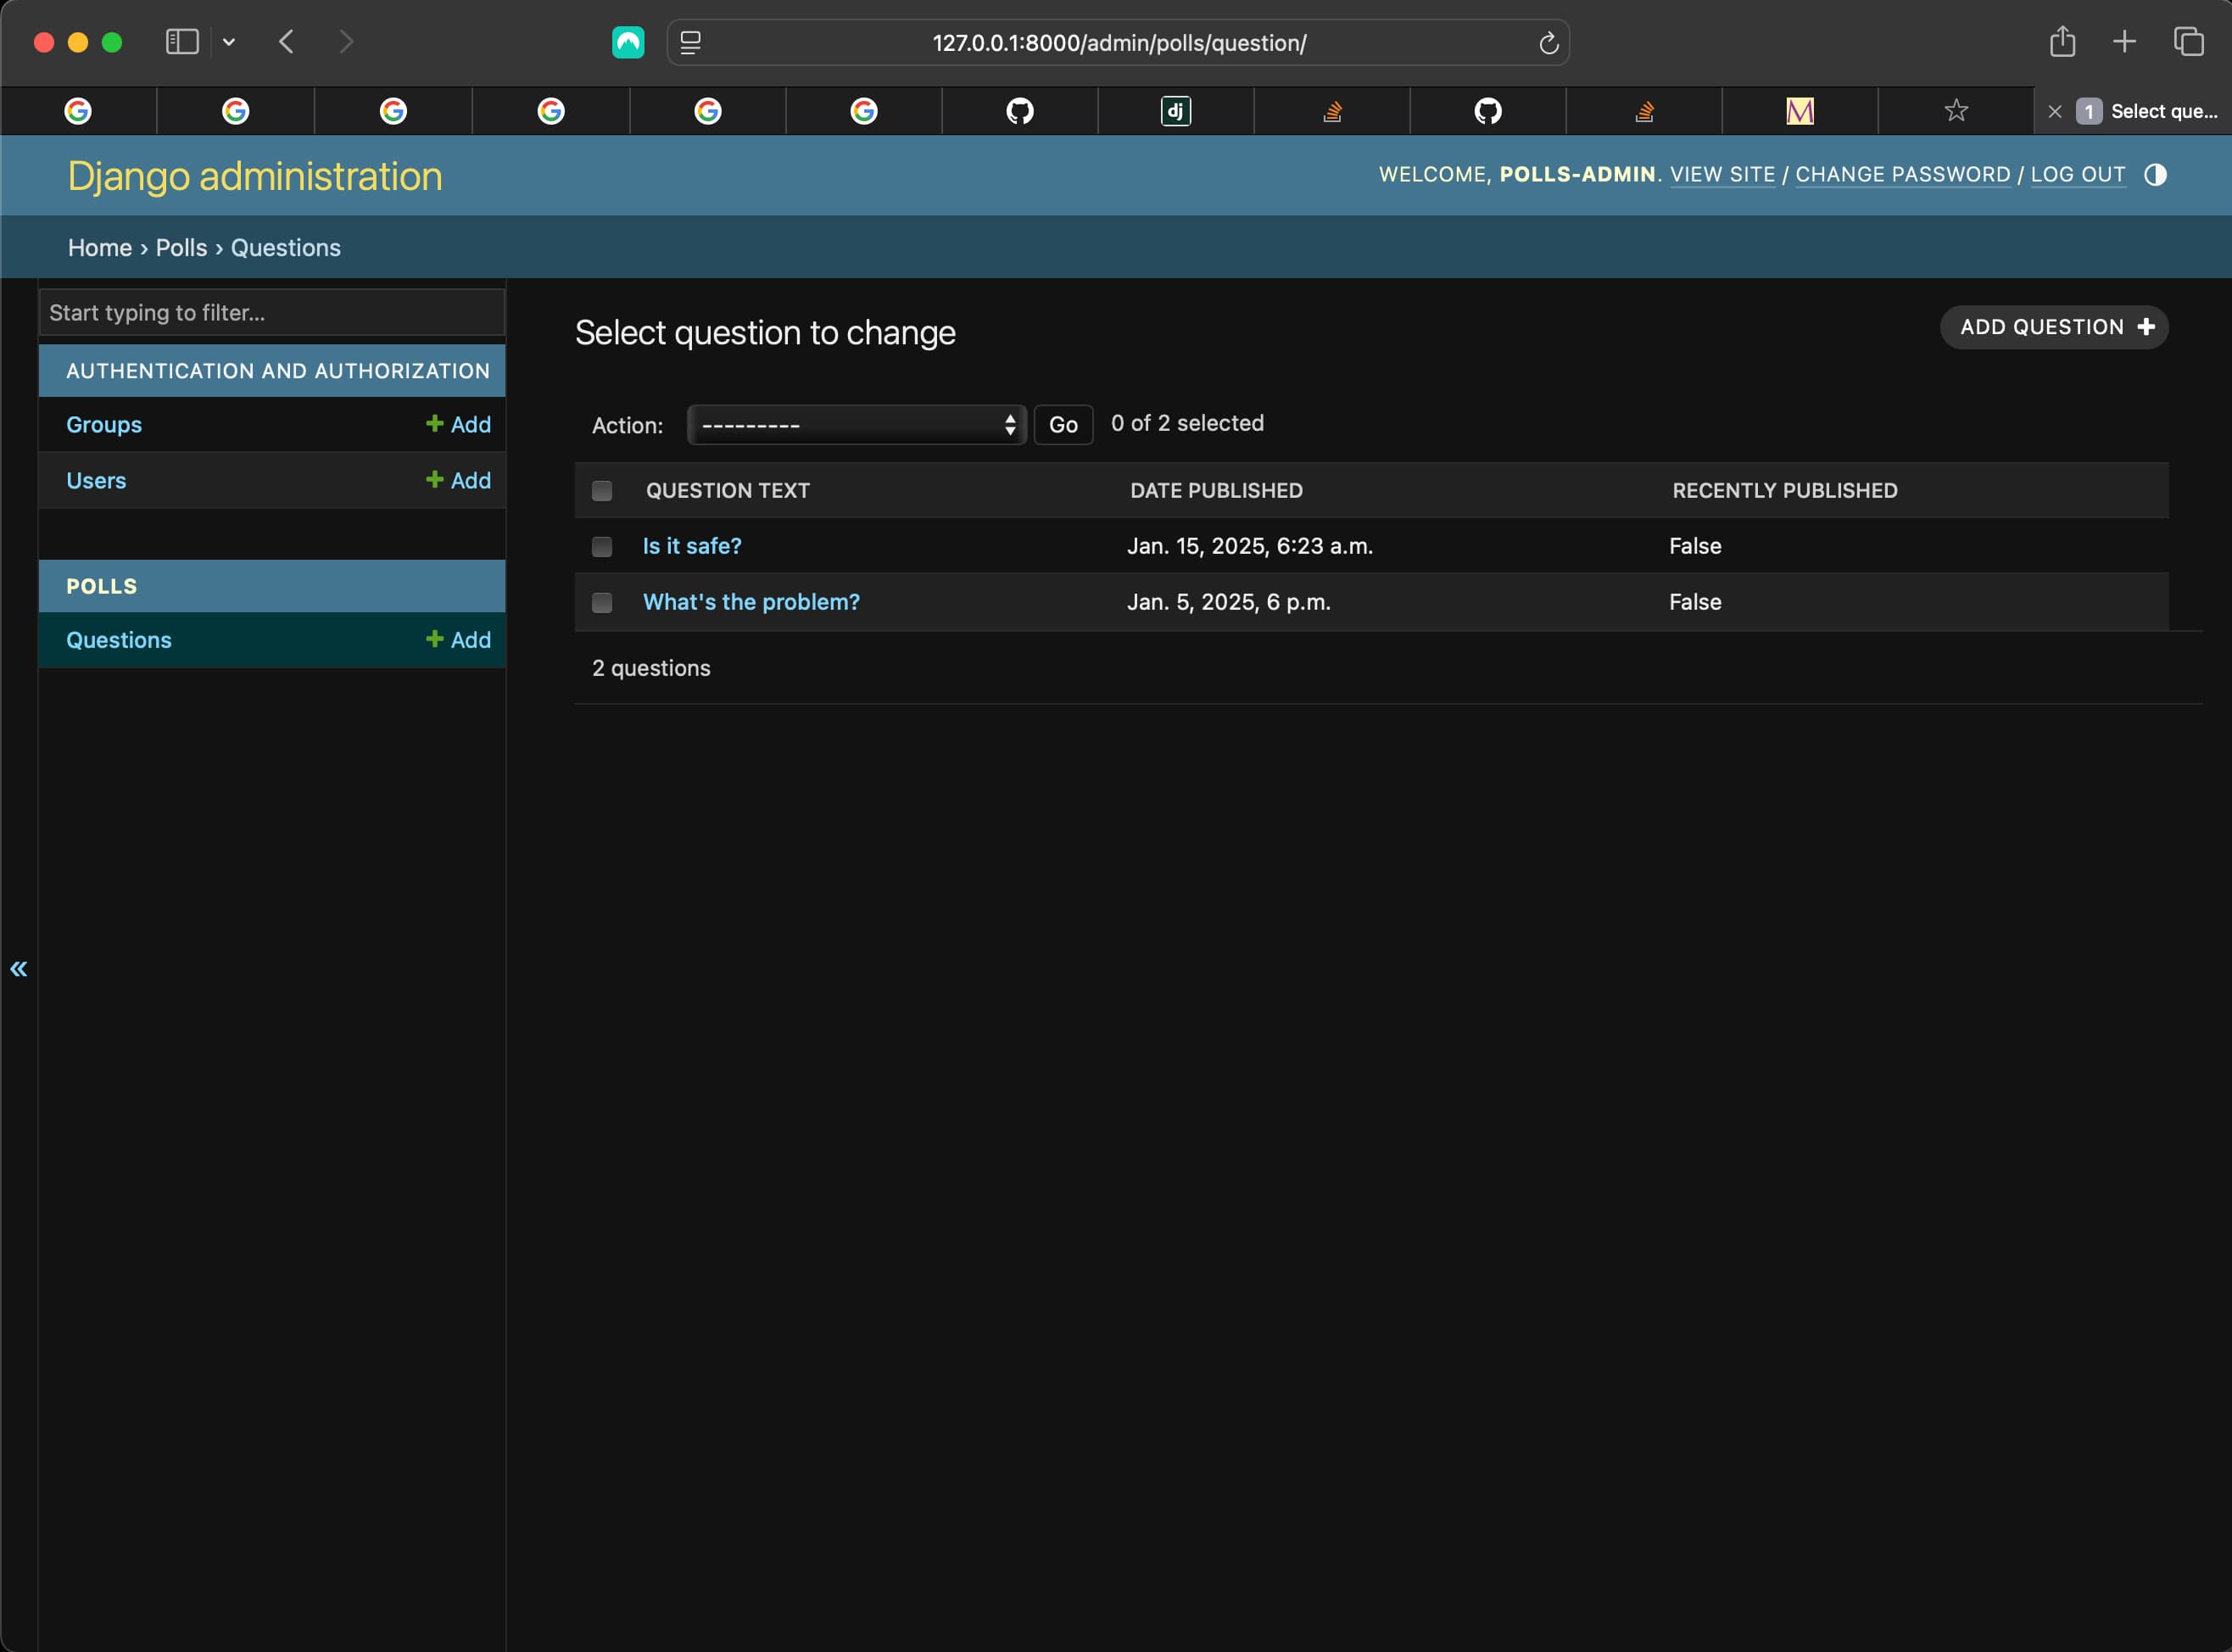The width and height of the screenshot is (2232, 1652).
Task: Click 'Jan. 5, 2025, 6 p.m.' cell
Action: click(1229, 603)
